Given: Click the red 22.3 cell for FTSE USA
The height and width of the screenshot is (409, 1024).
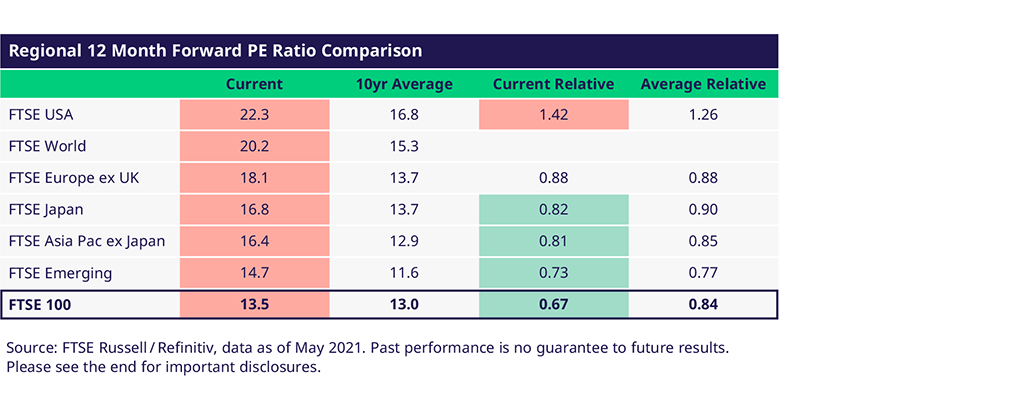Looking at the screenshot, I should [254, 115].
